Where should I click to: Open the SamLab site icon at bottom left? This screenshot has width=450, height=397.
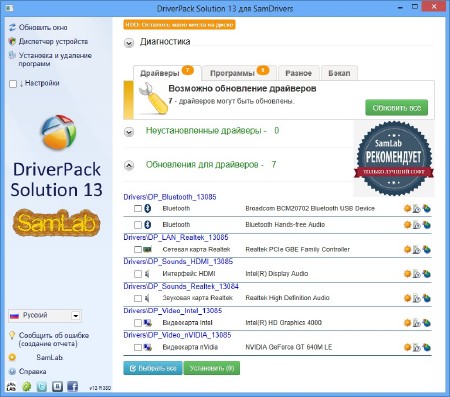tap(12, 386)
